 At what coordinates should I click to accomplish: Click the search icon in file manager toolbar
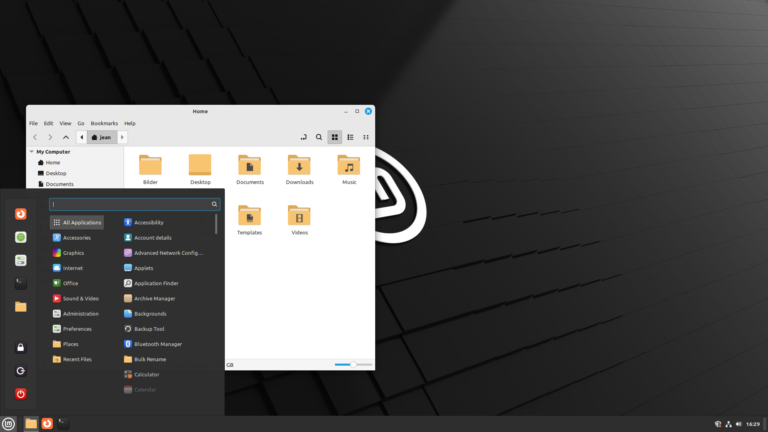(319, 137)
